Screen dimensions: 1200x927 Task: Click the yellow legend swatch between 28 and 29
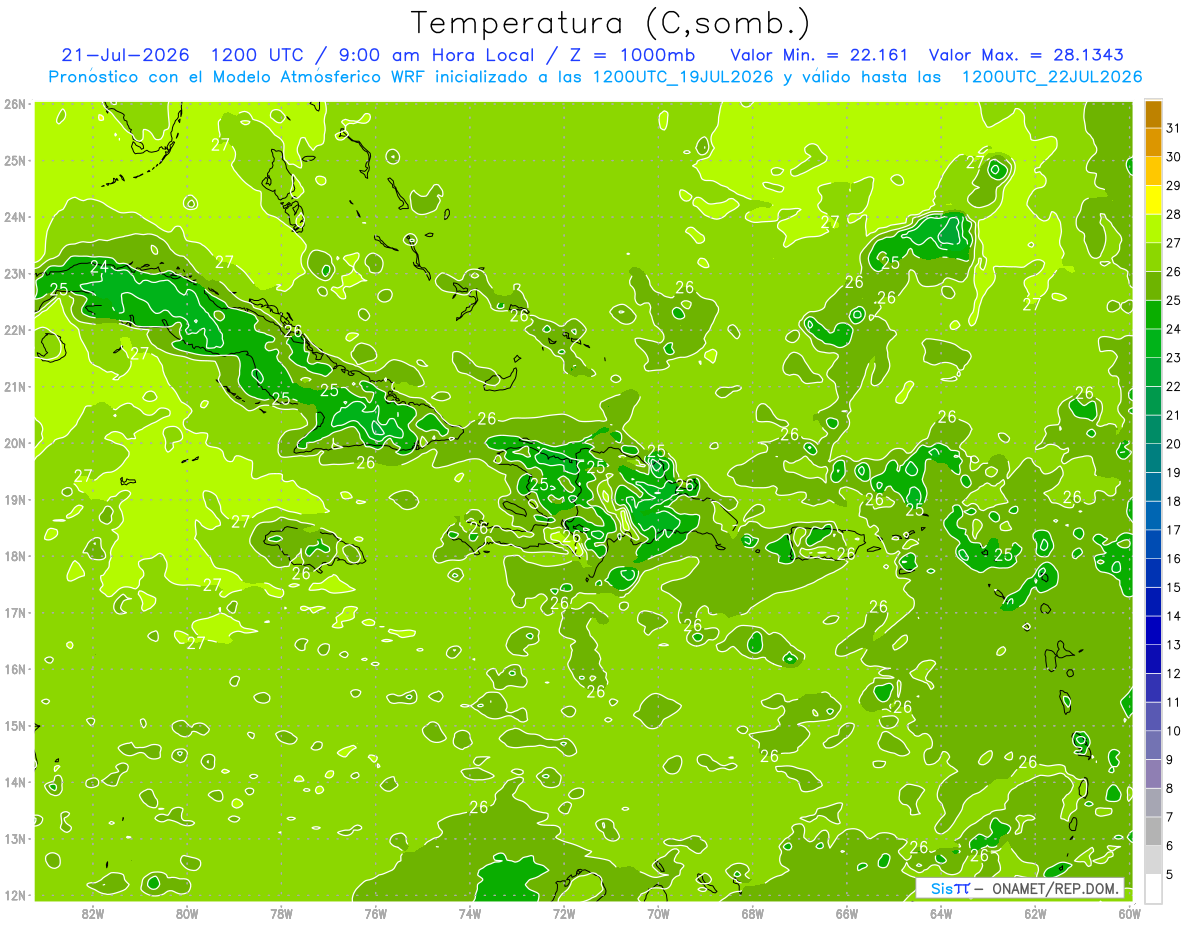click(1153, 200)
